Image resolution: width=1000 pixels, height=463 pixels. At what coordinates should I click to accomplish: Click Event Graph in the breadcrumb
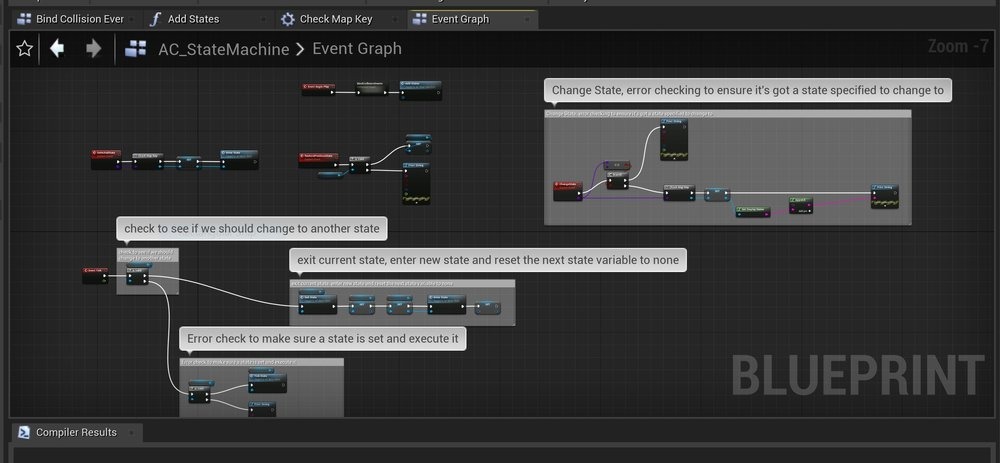coord(357,49)
